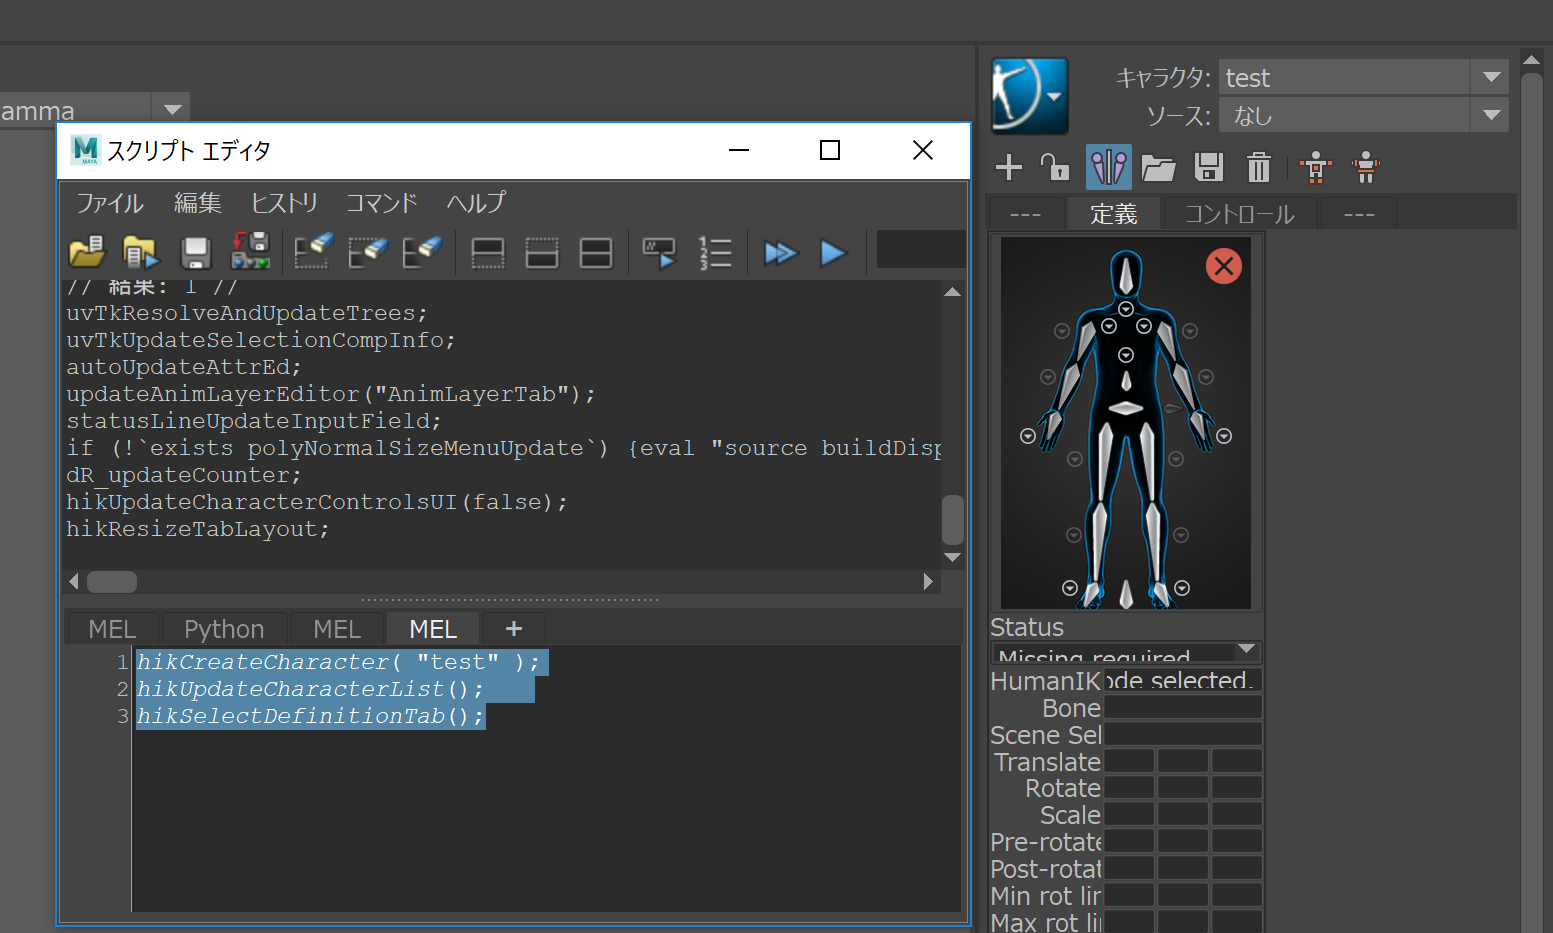The width and height of the screenshot is (1553, 933).
Task: Switch to the コントロール tab
Action: click(1240, 212)
